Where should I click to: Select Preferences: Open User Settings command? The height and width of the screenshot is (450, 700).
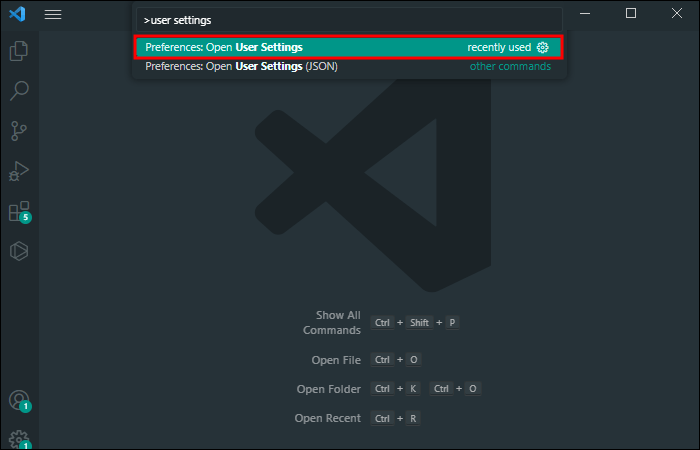[348, 47]
